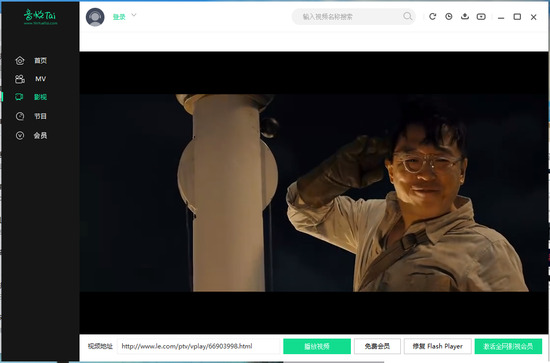This screenshot has height=363, width=550.
Task: Open the watch history clock icon
Action: pyautogui.click(x=449, y=16)
